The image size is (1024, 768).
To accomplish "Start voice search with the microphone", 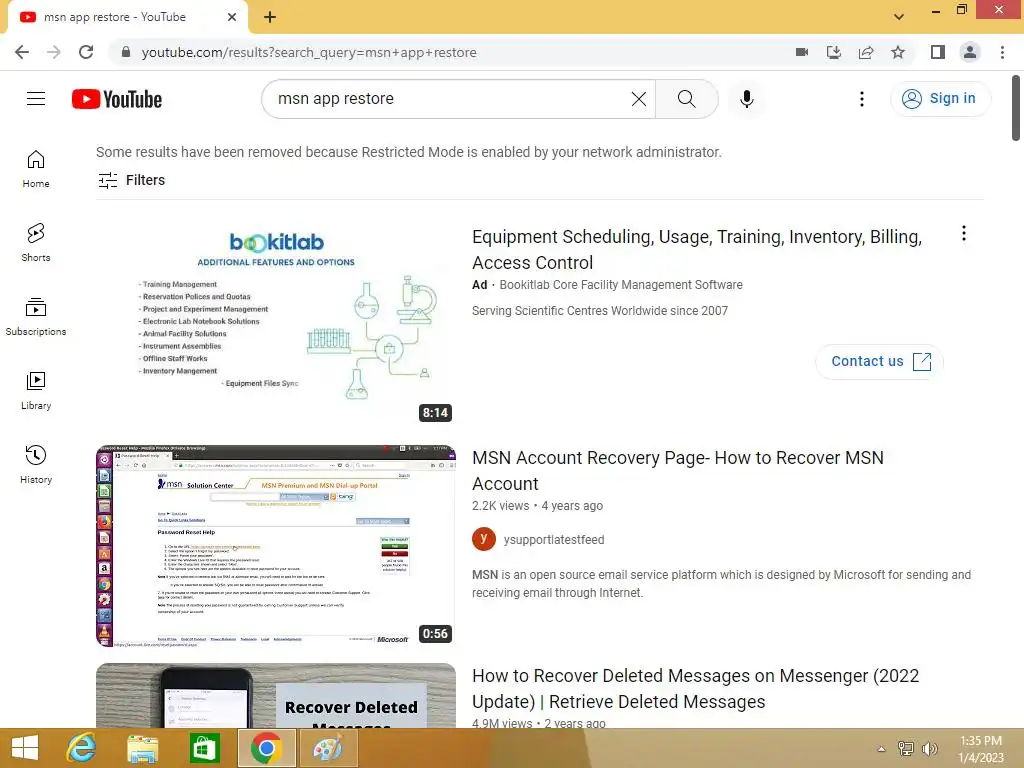I will 746,99.
